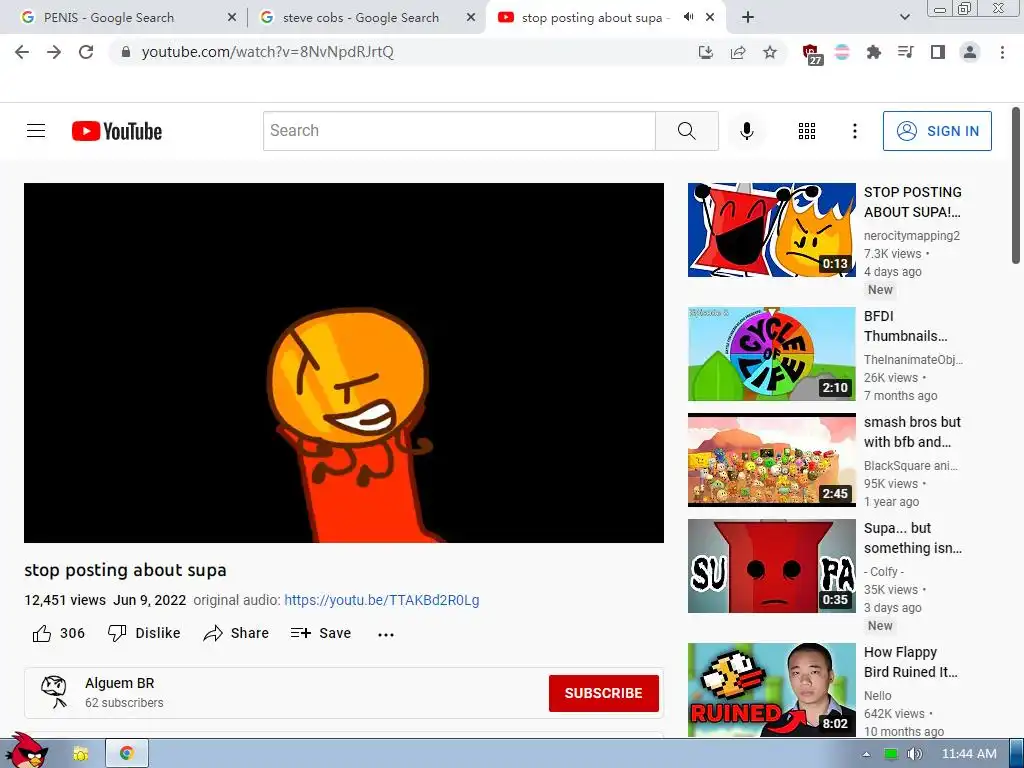Screen dimensions: 1024x768
Task: Open Alguem BR channel name link
Action: (x=120, y=683)
